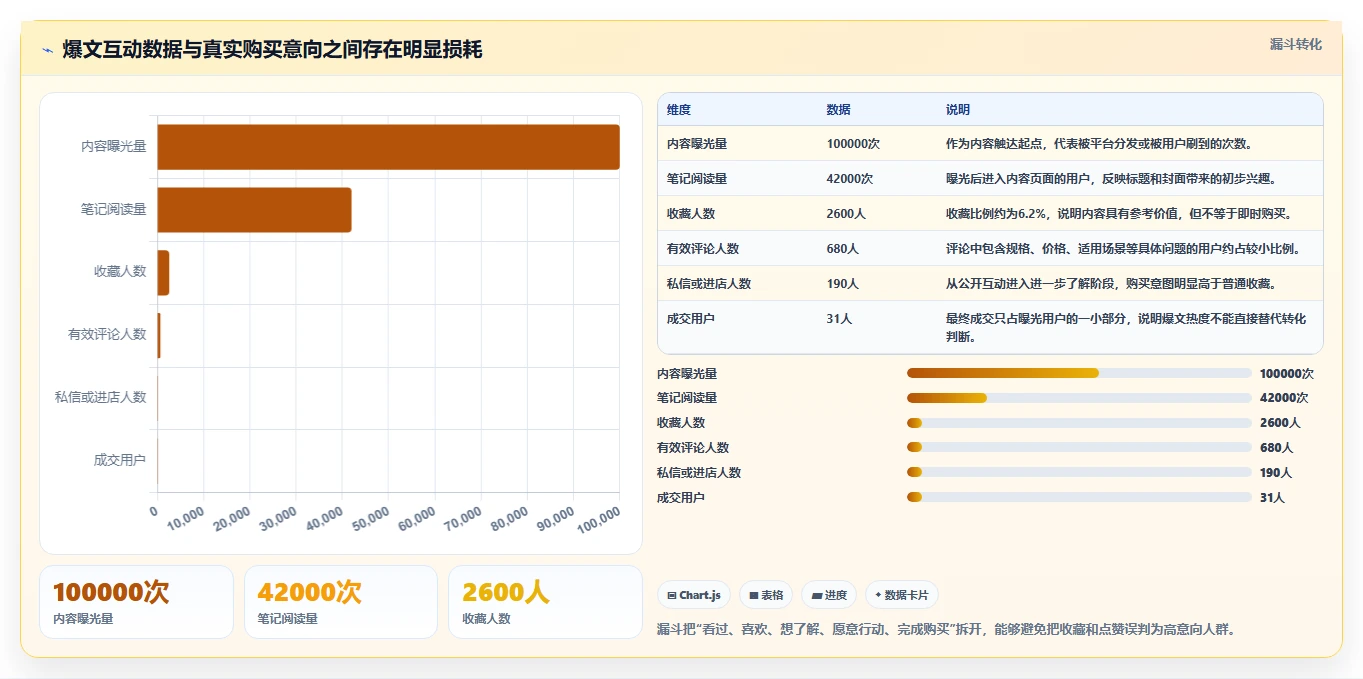Click the description starting 最终成交只占曝光用户

point(1126,328)
